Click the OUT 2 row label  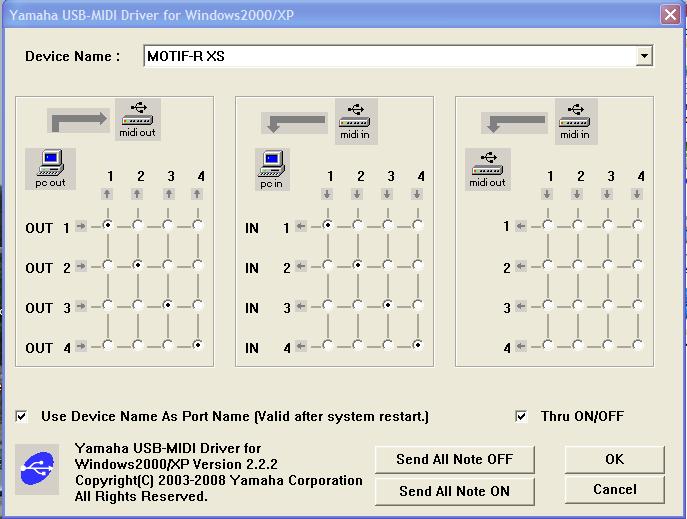tap(48, 268)
